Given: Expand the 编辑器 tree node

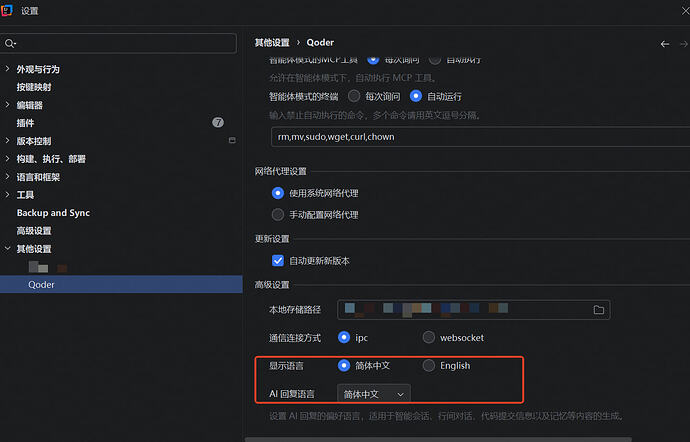Looking at the screenshot, I should (x=7, y=105).
